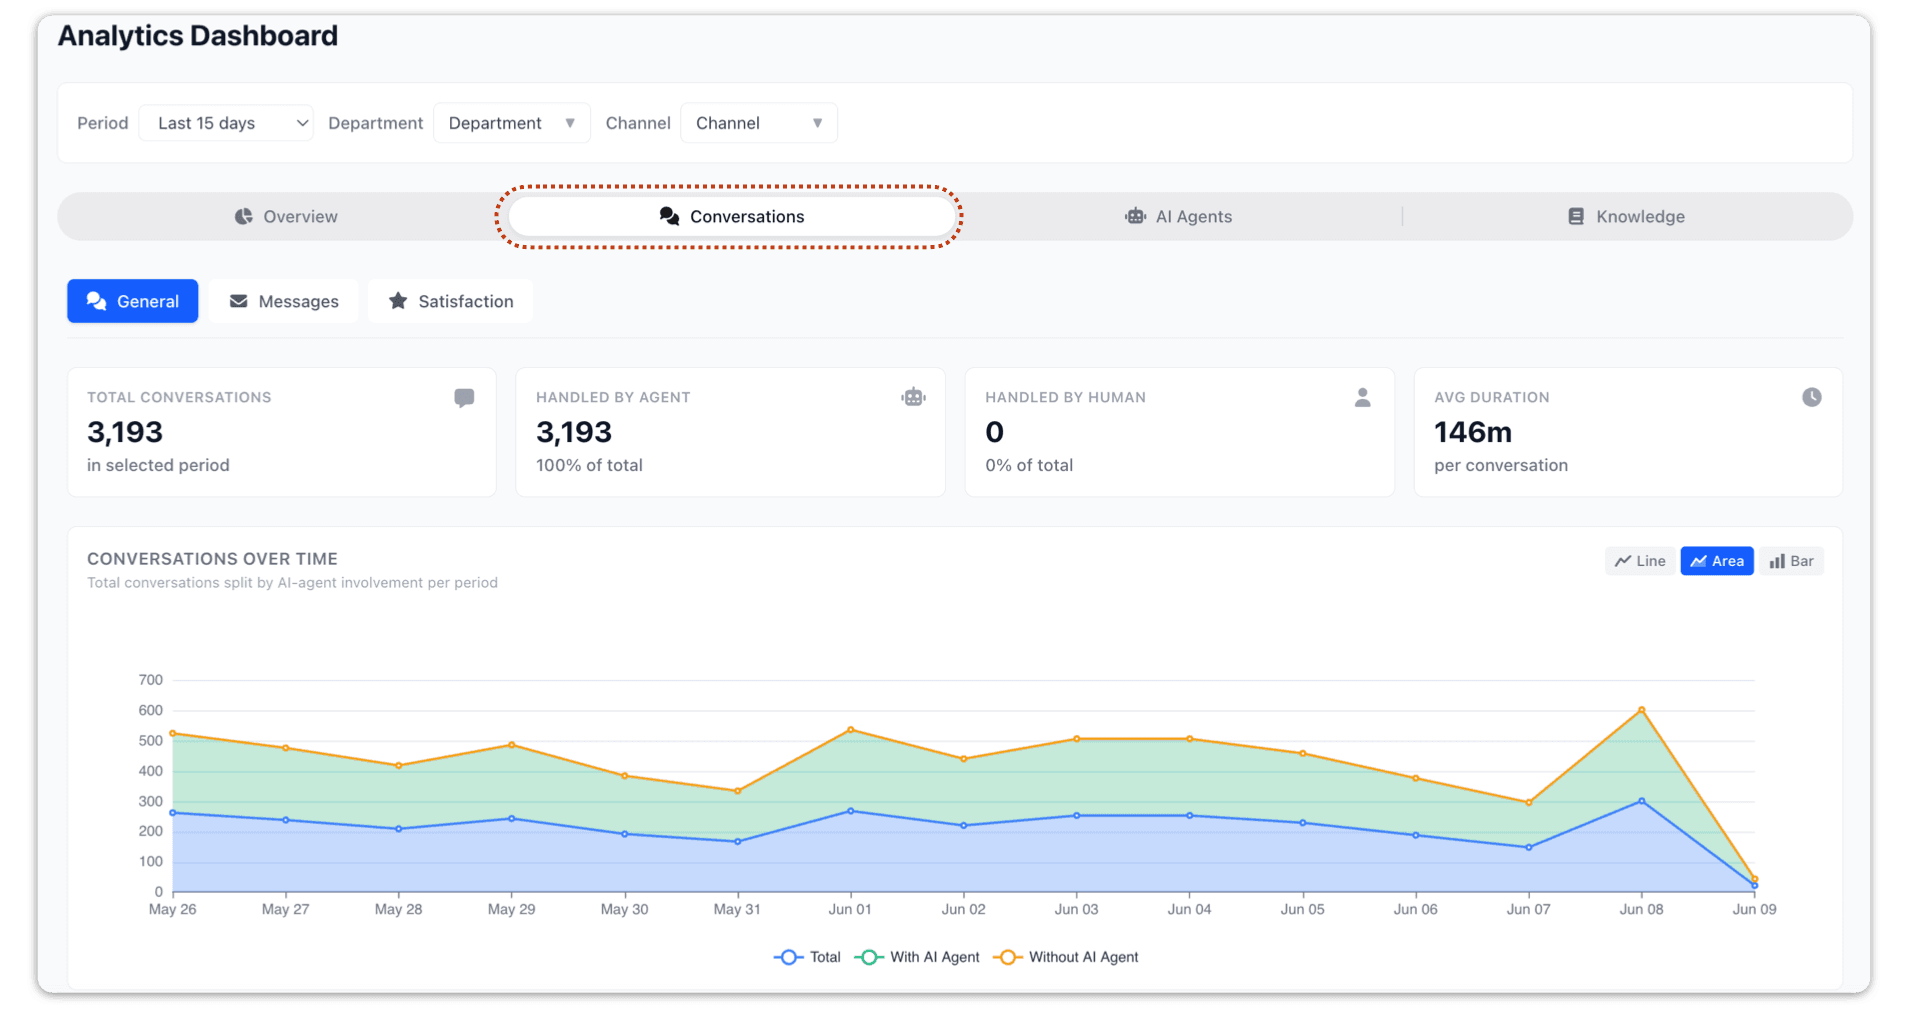Click the pie chart icon beside Overview
This screenshot has height=1024, width=1909.
point(243,216)
